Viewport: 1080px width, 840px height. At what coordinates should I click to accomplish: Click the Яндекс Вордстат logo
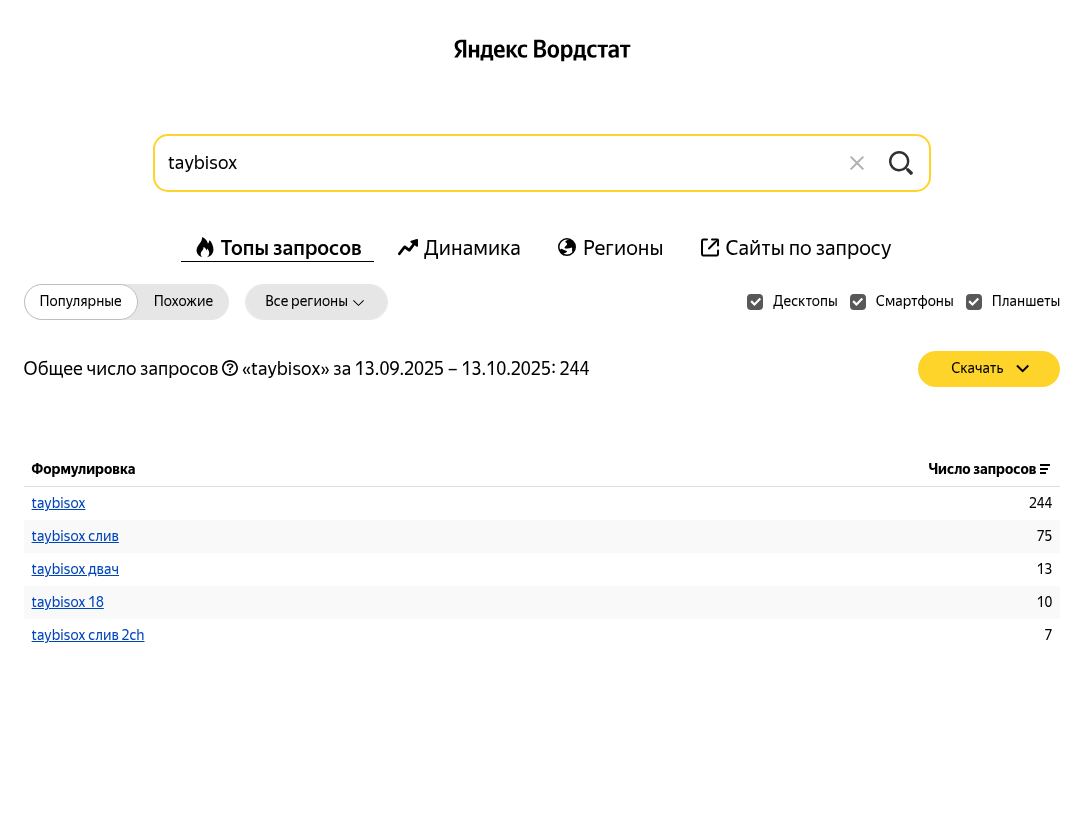[541, 50]
